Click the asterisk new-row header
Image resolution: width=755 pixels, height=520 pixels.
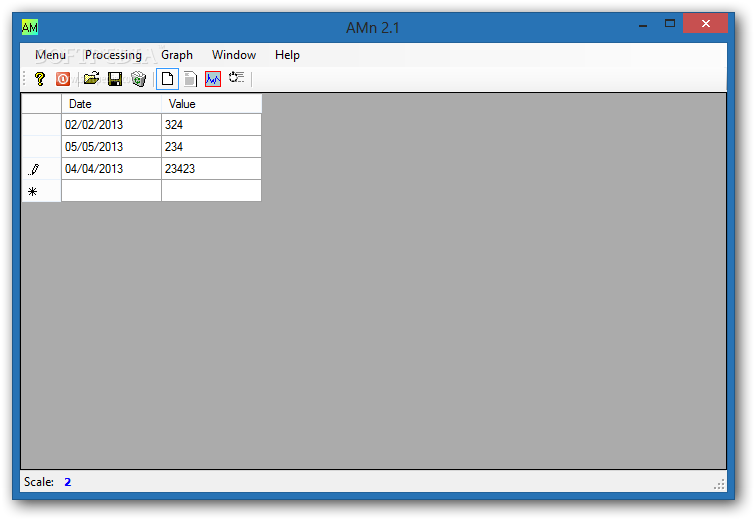tap(41, 191)
